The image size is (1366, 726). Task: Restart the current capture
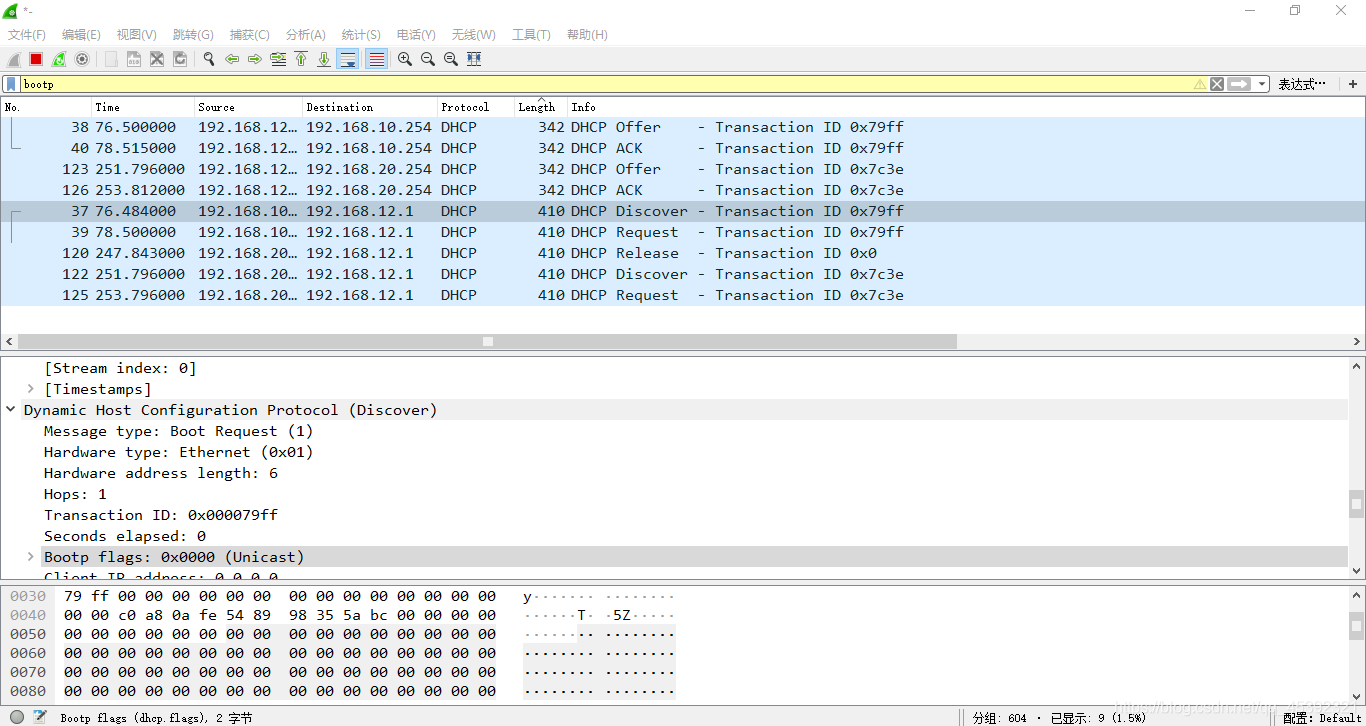[x=59, y=59]
